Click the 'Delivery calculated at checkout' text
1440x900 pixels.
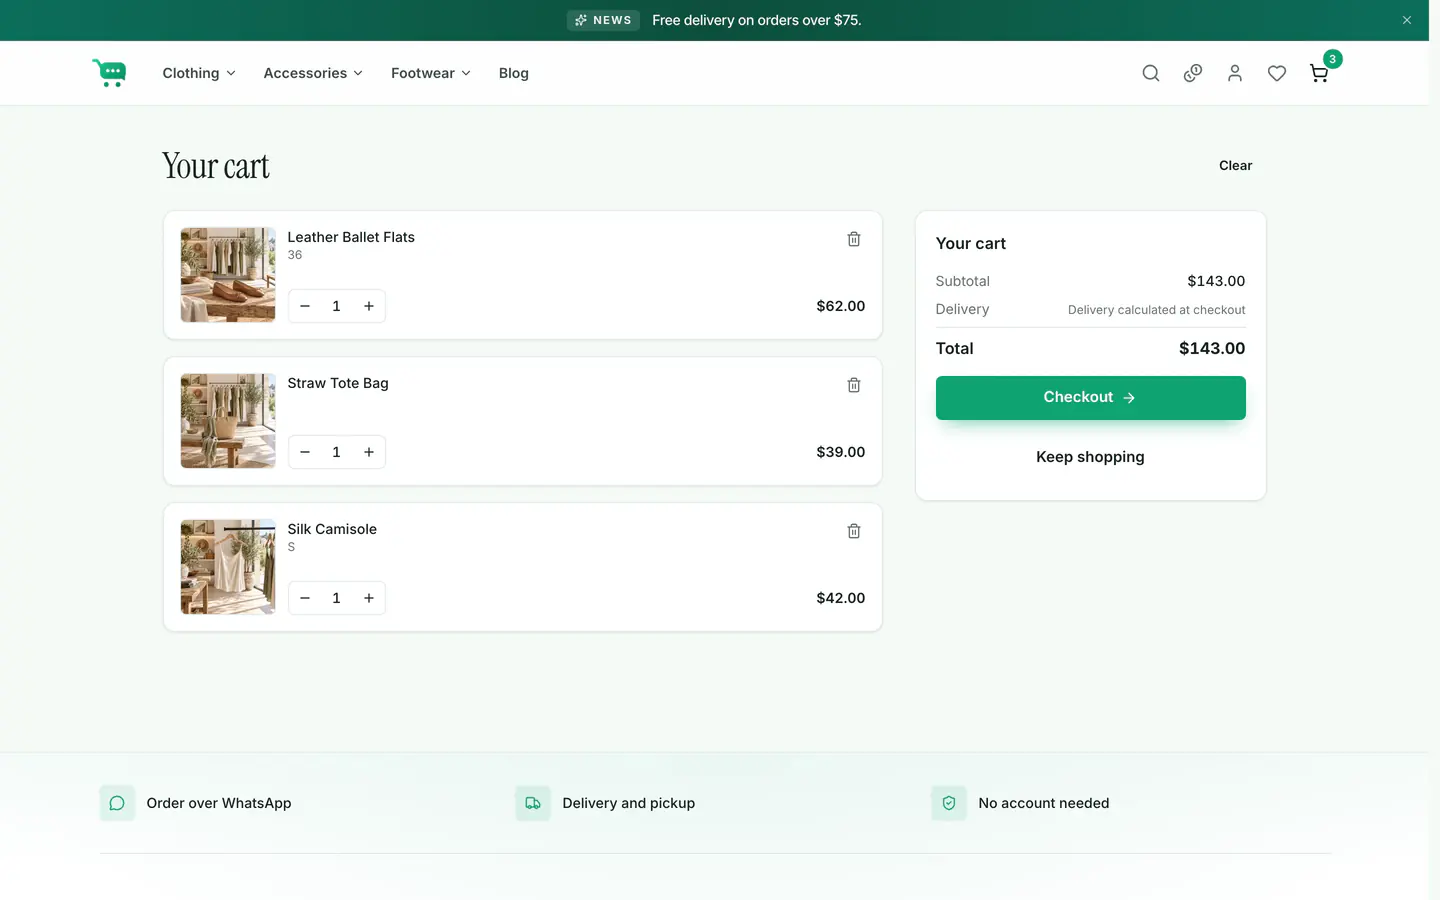point(1157,310)
